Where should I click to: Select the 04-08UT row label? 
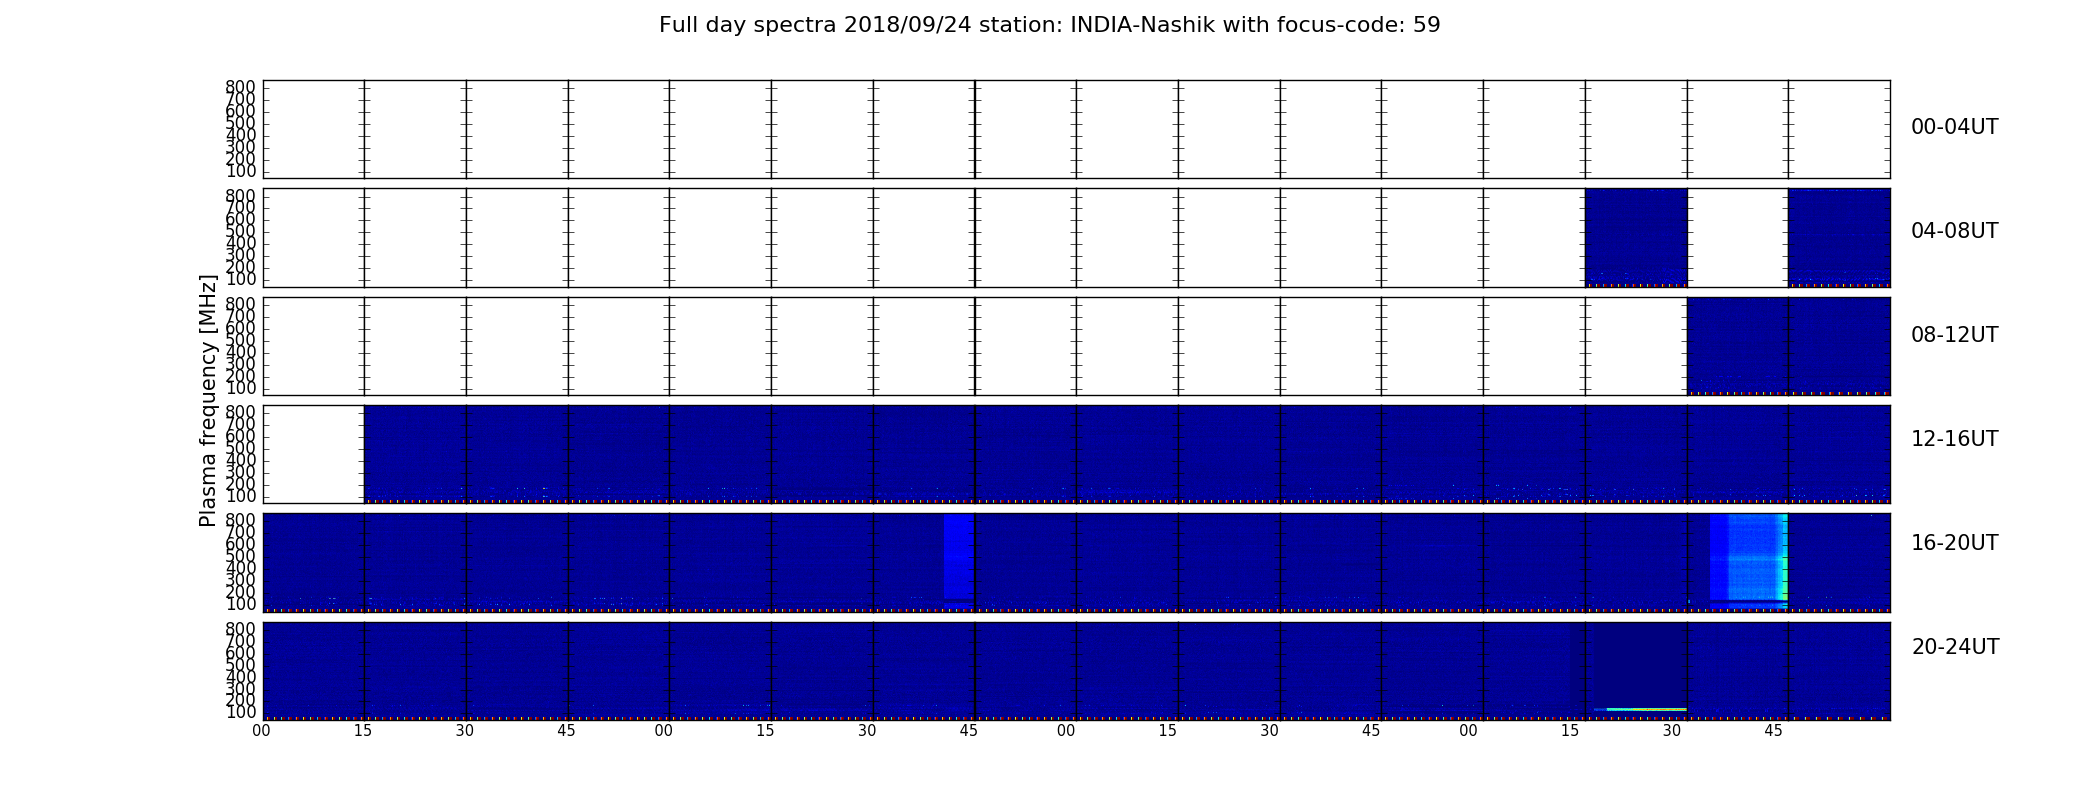(1954, 231)
